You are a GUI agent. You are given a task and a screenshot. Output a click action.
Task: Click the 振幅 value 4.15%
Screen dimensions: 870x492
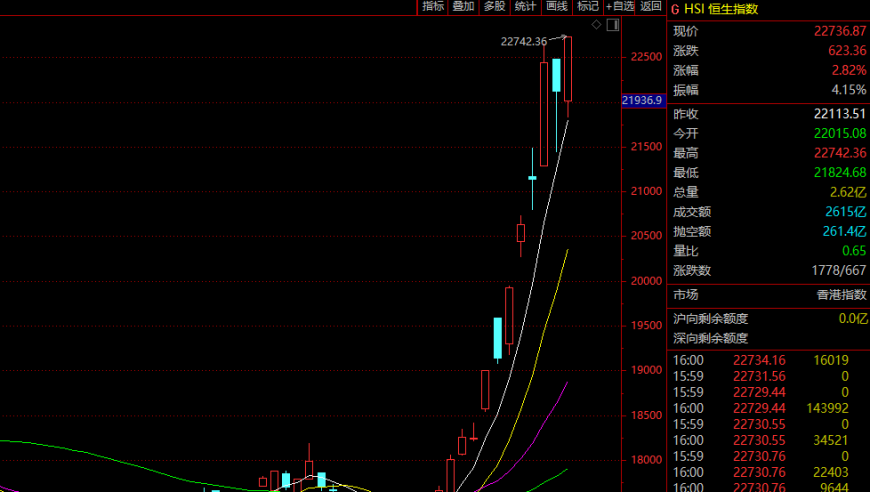coord(849,90)
